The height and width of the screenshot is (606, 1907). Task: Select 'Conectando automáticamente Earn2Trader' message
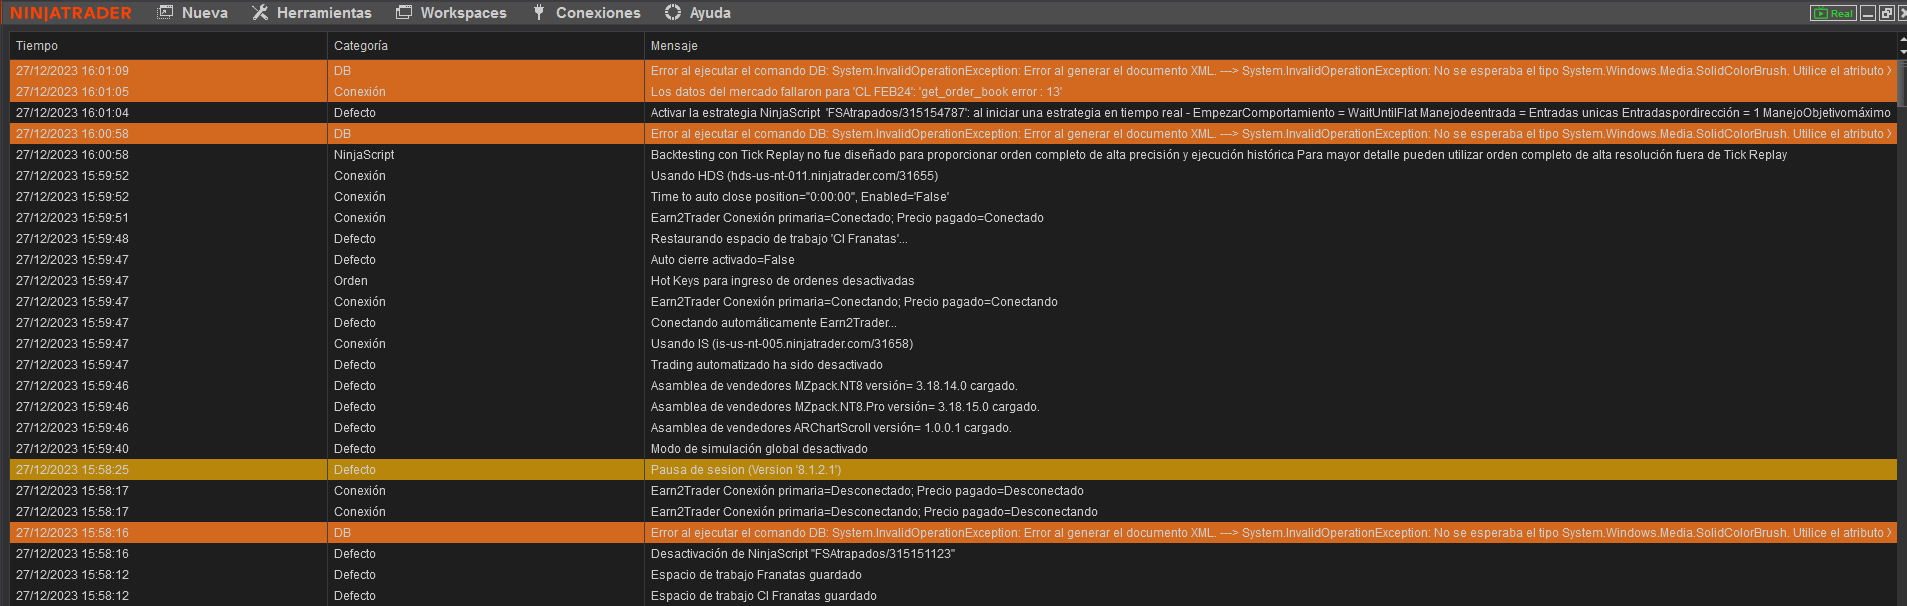point(773,323)
